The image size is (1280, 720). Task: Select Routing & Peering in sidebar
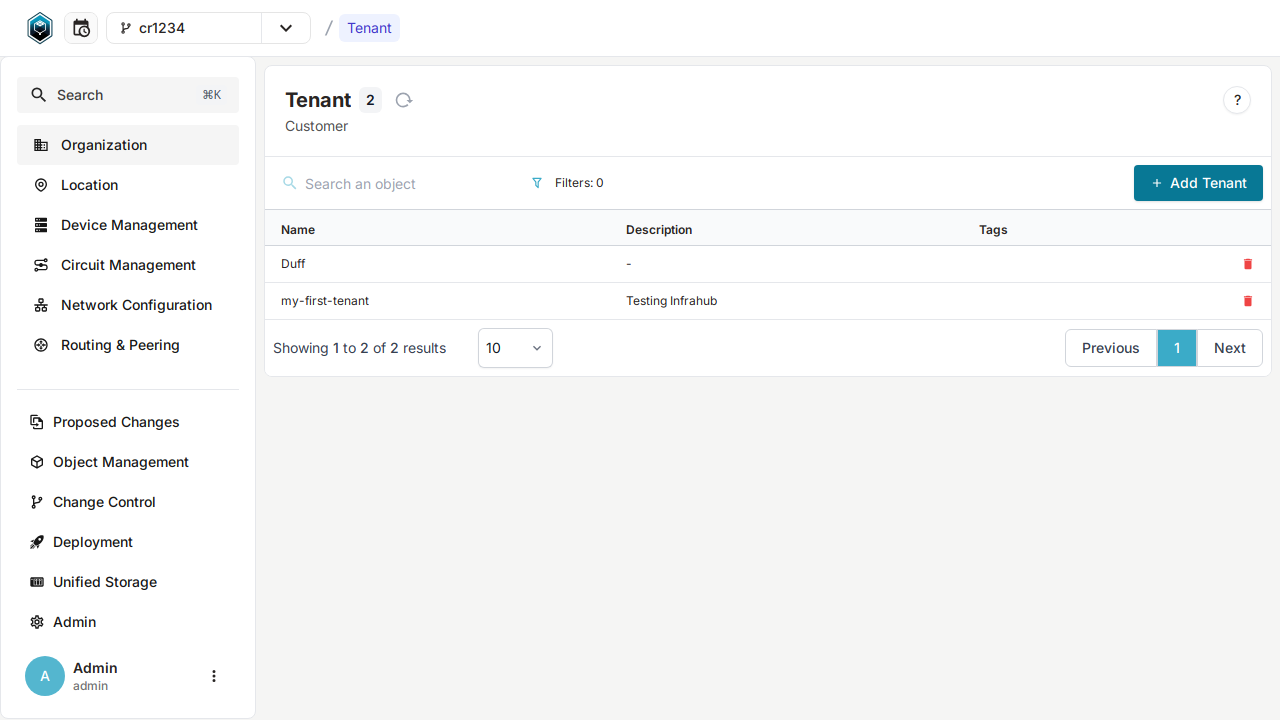(x=120, y=345)
